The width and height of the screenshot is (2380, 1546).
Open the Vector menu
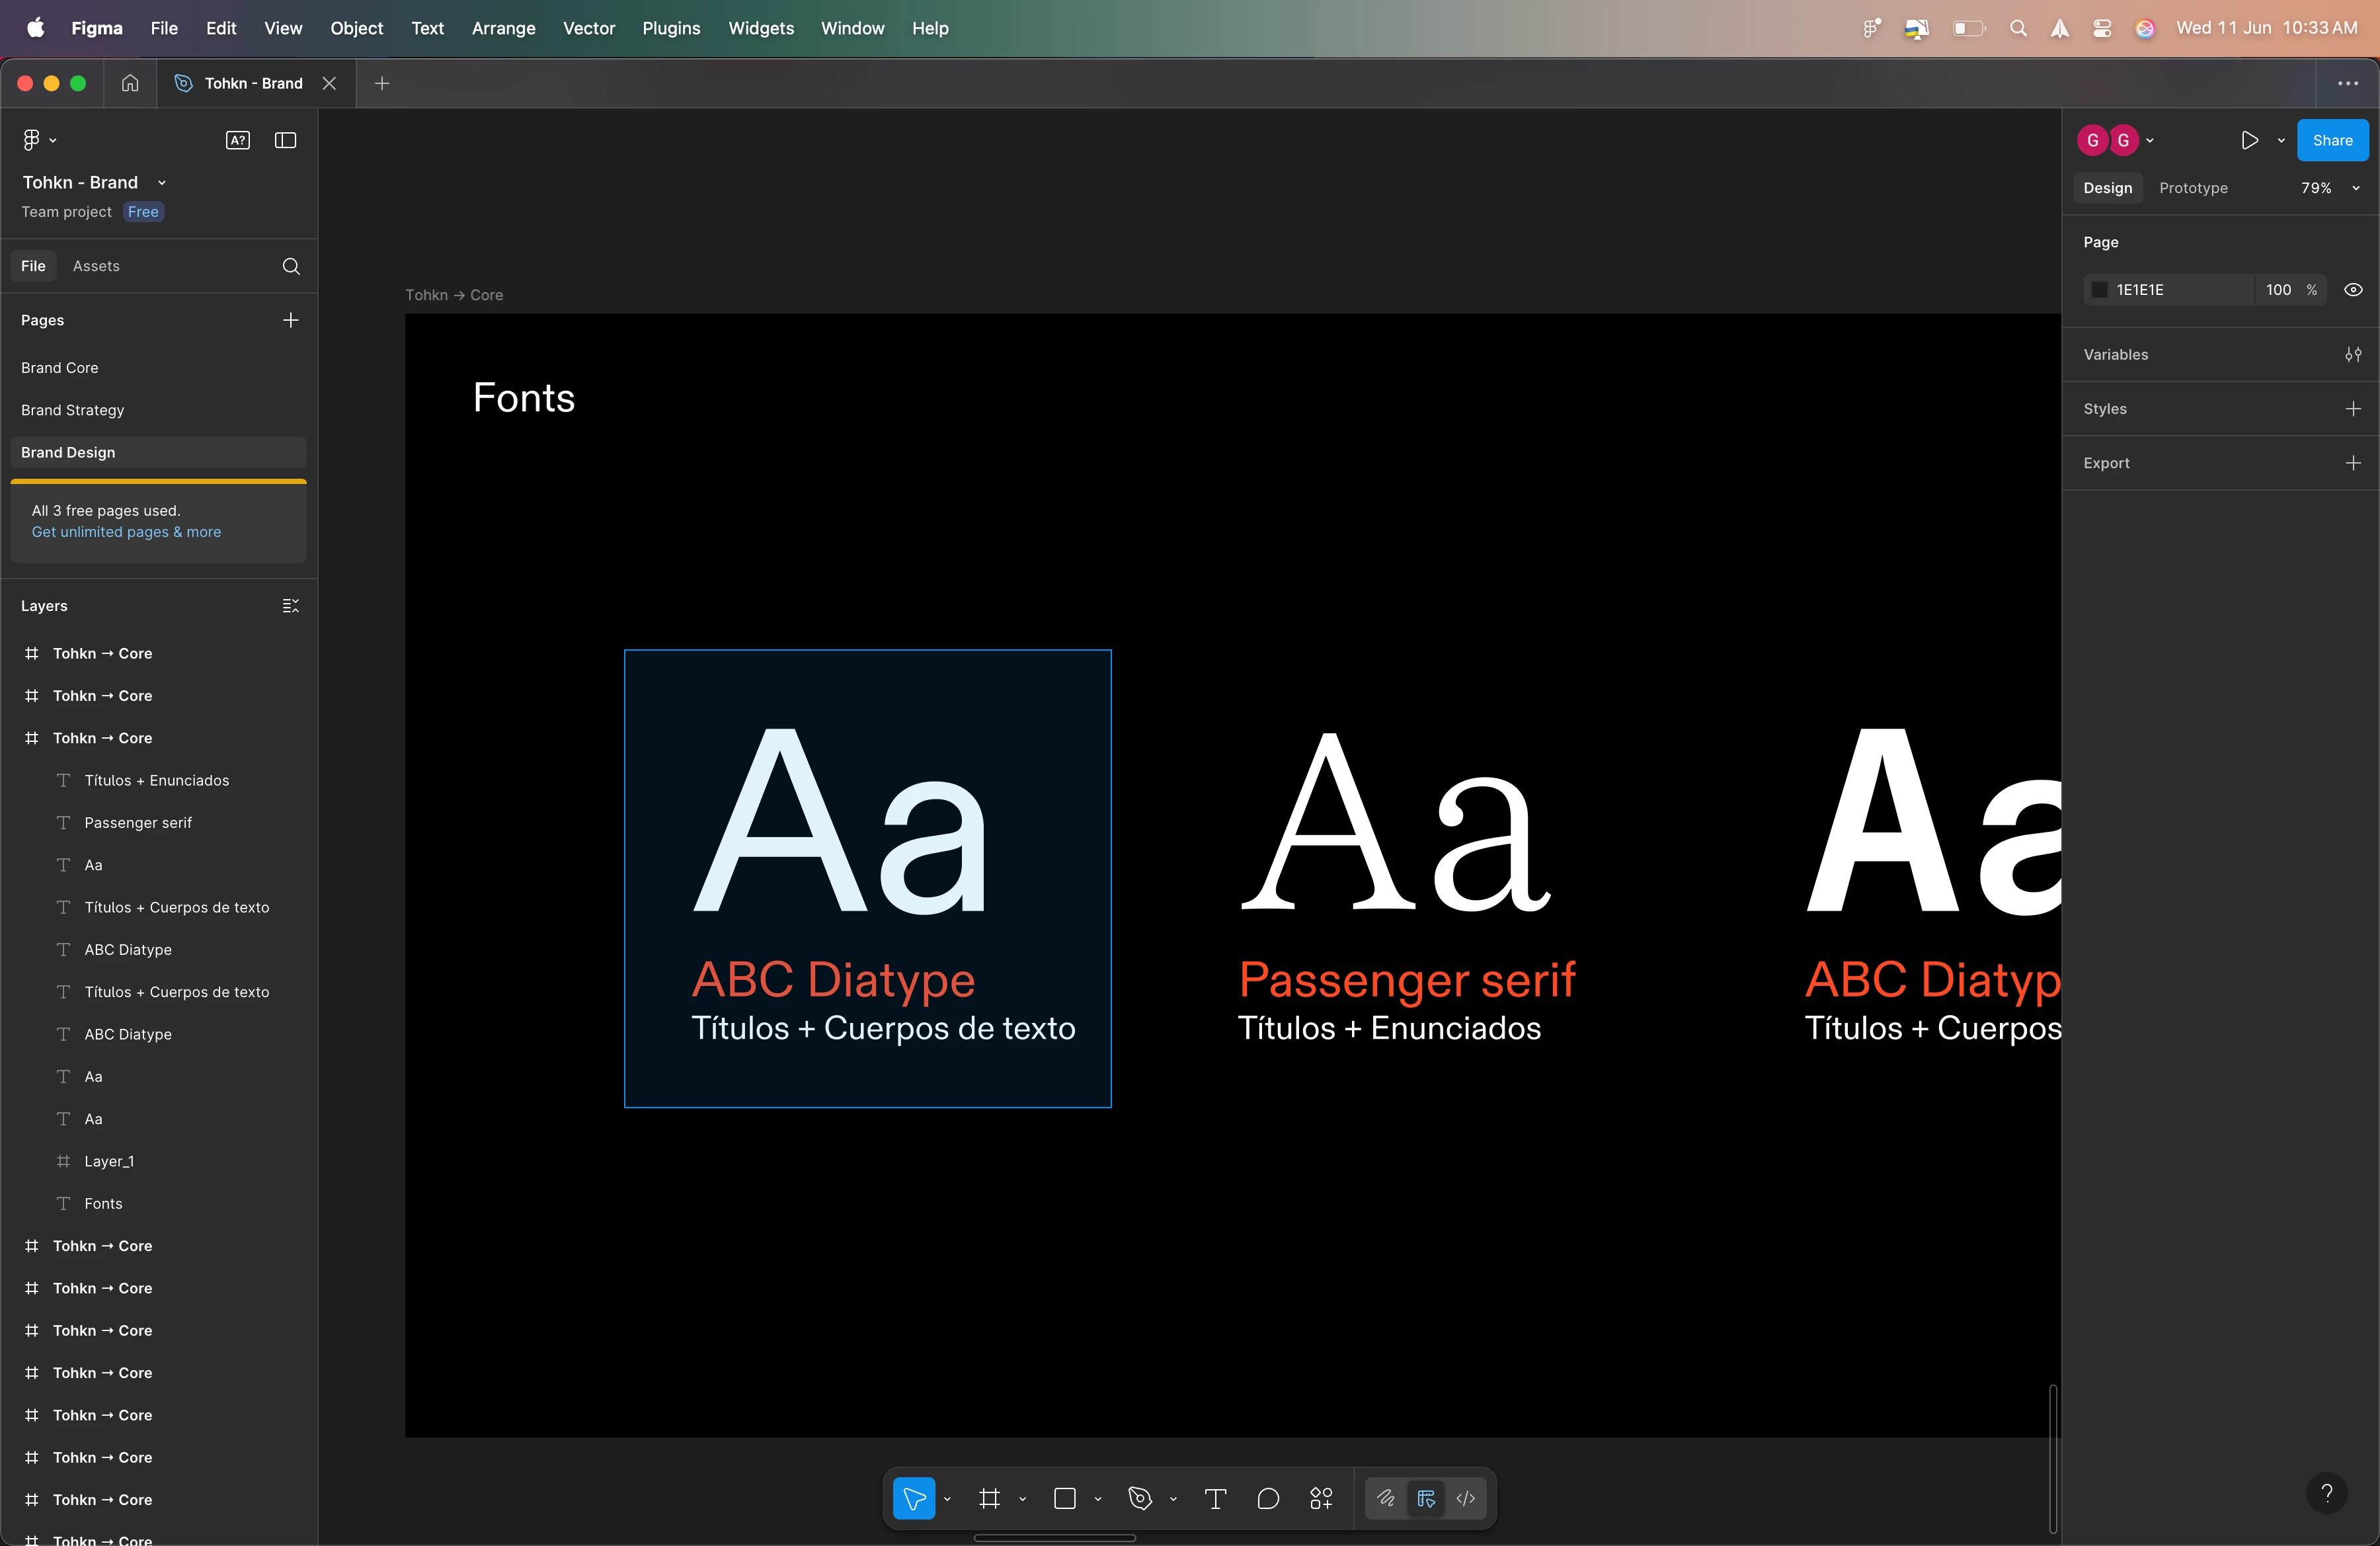click(x=589, y=28)
